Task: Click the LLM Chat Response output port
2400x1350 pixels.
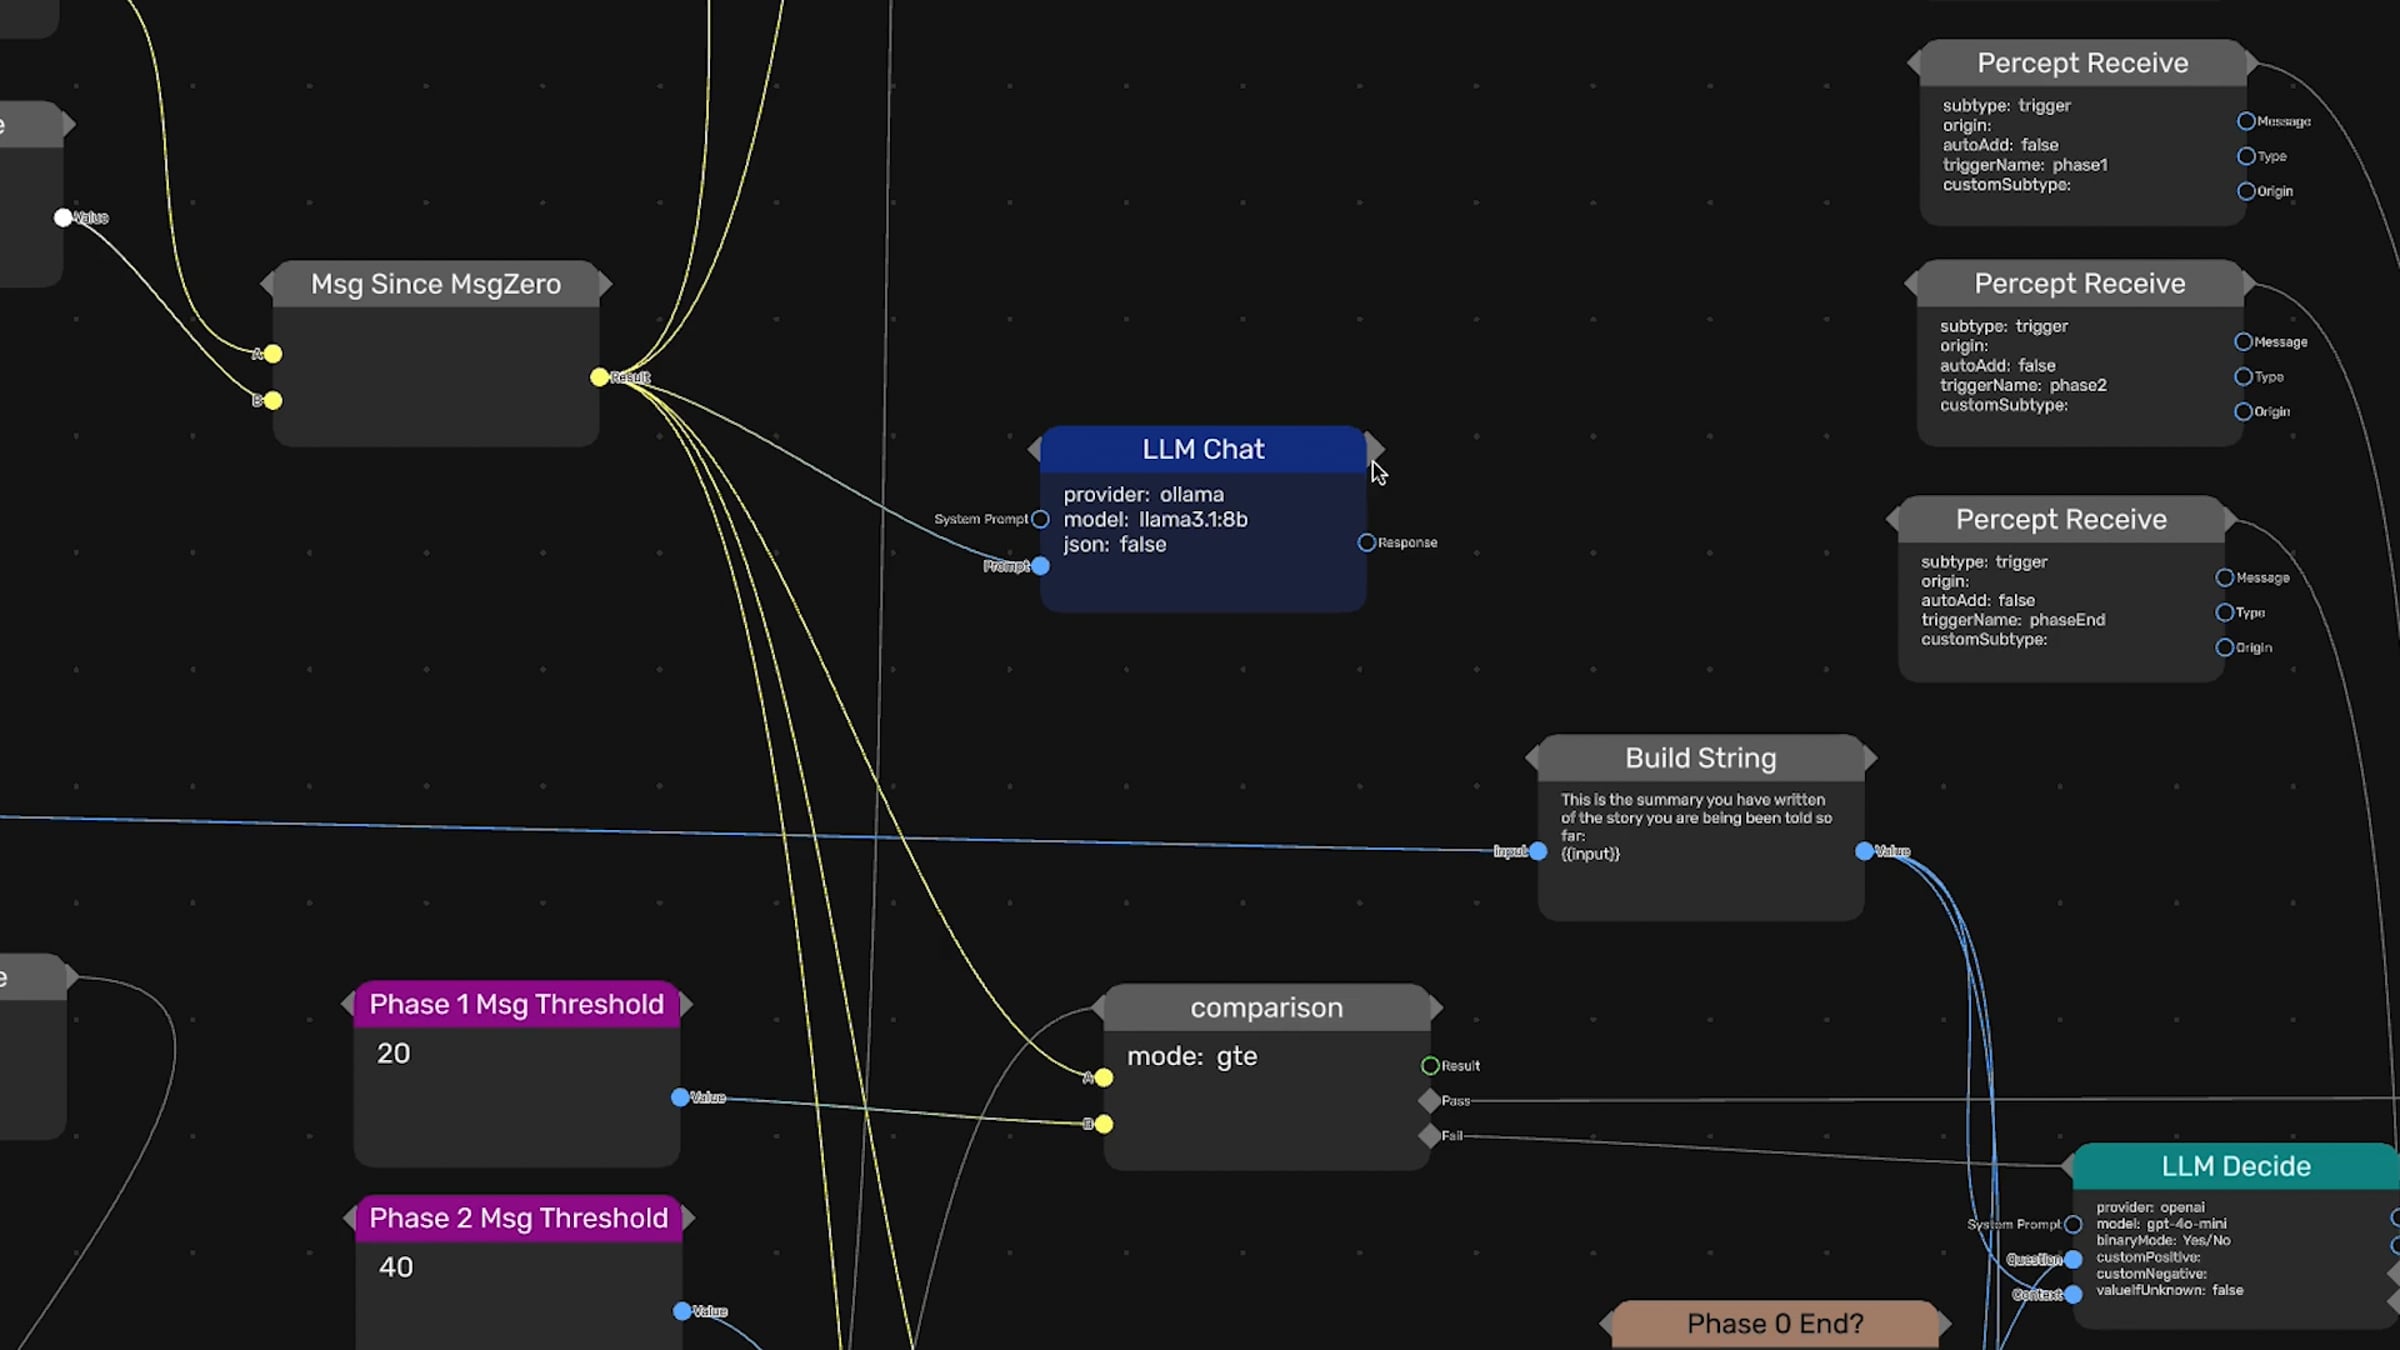Action: pos(1366,542)
